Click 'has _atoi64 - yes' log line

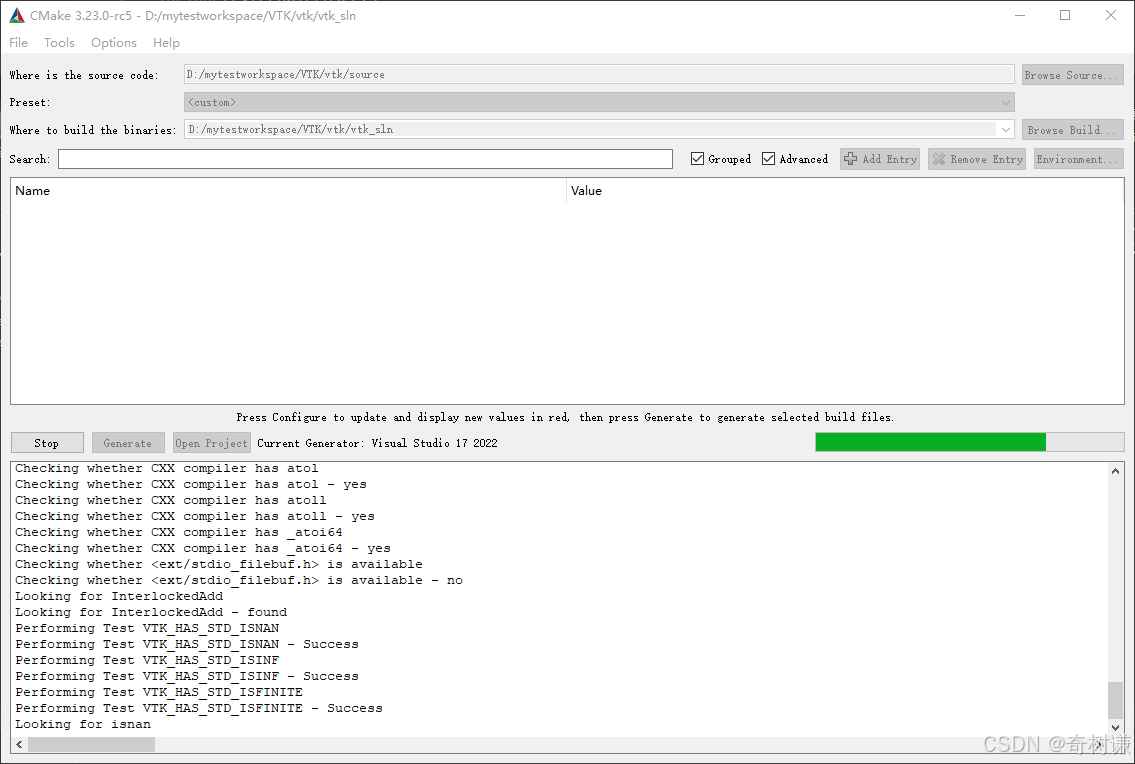point(203,548)
